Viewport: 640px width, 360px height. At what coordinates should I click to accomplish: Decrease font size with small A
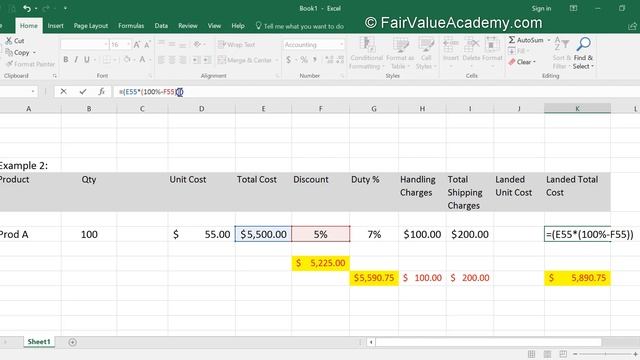click(x=147, y=44)
